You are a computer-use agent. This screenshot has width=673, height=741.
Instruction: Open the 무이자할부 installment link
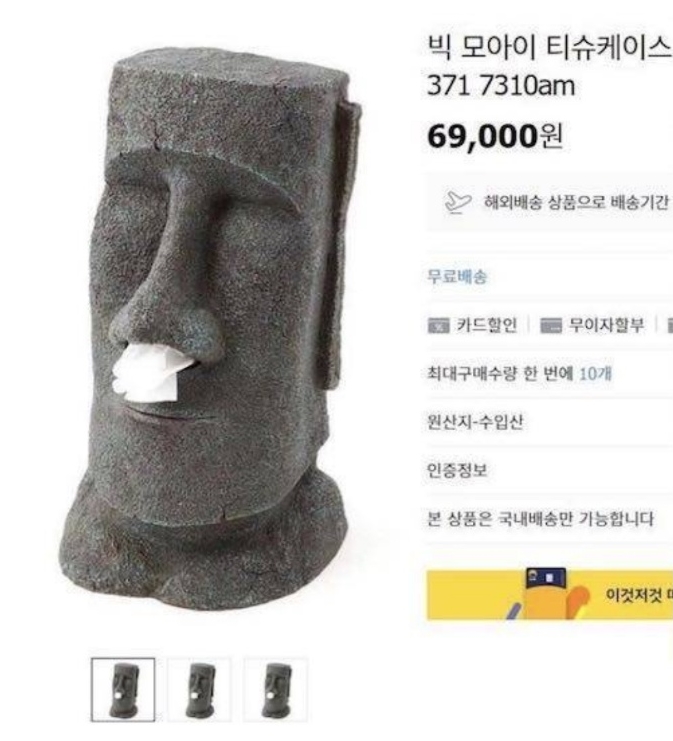(606, 325)
